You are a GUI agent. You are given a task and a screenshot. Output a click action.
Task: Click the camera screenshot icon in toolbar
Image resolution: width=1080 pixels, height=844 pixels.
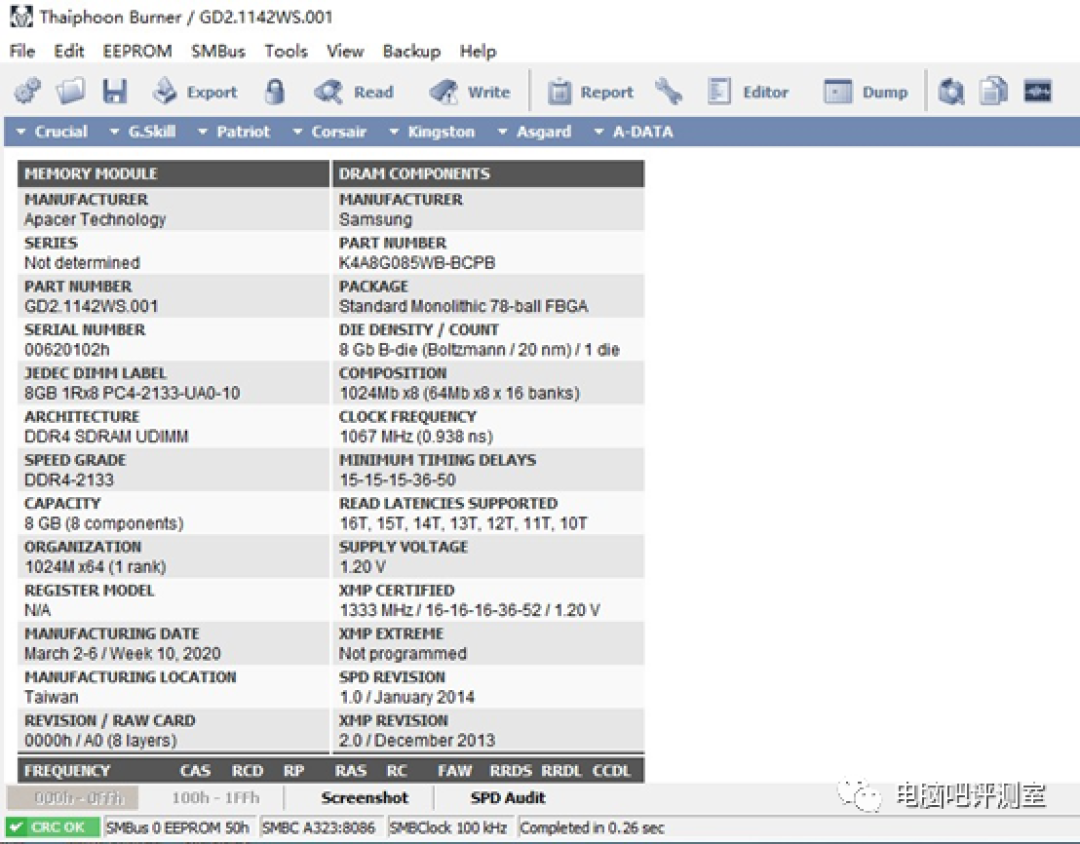[951, 91]
